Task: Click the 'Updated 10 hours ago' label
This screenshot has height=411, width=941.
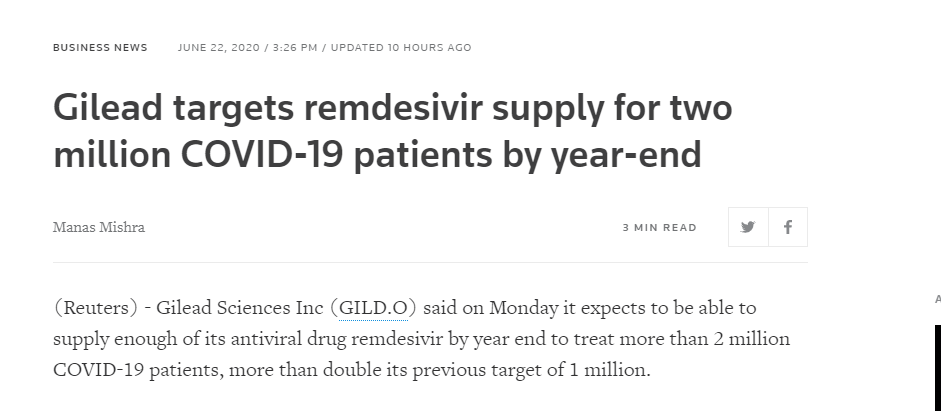Action: click(401, 48)
